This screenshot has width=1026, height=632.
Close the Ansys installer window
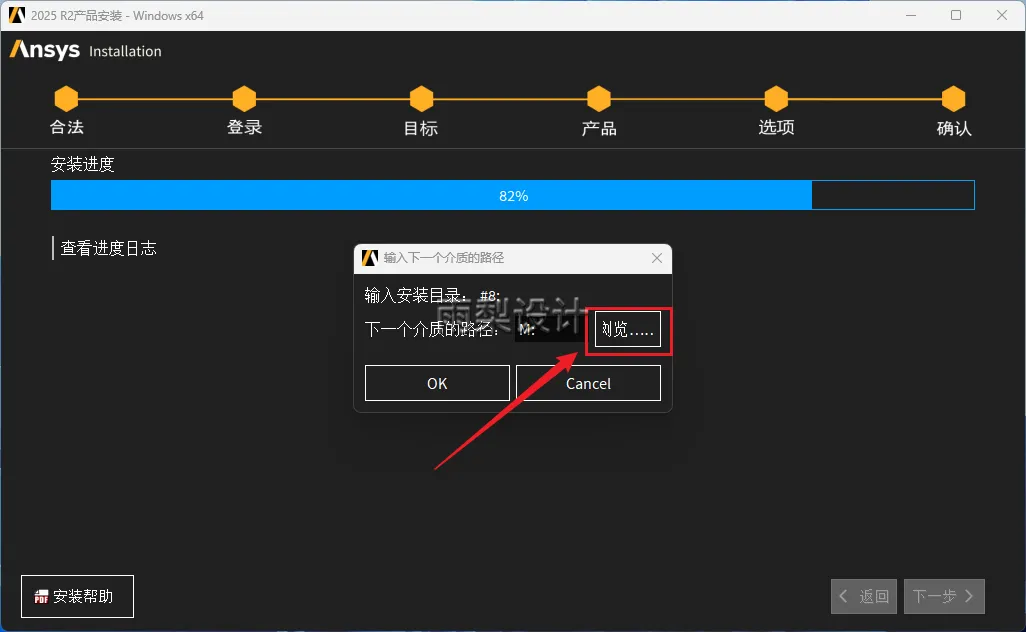[x=1002, y=15]
